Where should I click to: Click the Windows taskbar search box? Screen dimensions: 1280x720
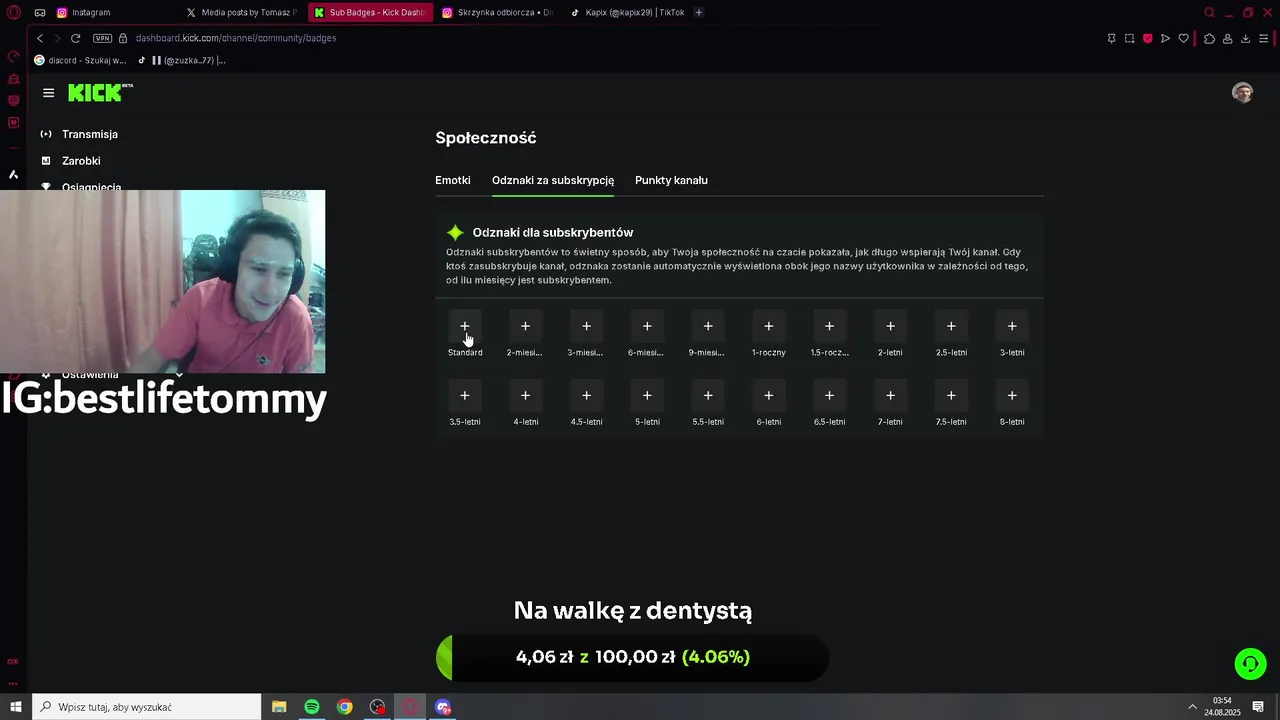[x=146, y=707]
